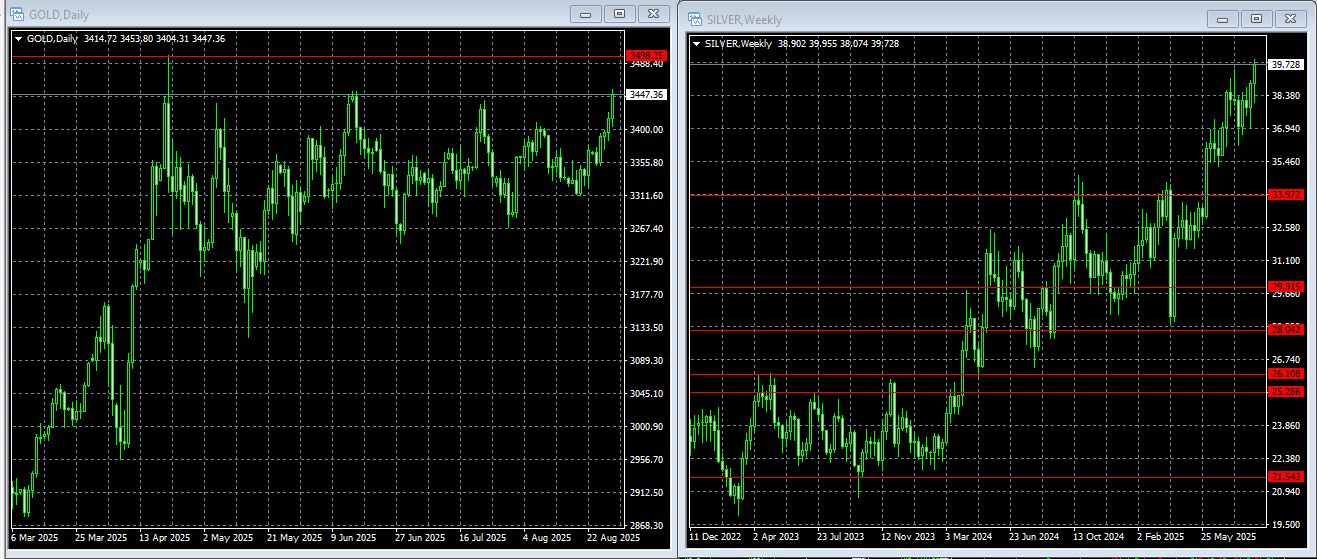Viewport: 1317px width, 559px height.
Task: Select the 21.543 red horizontal level label
Action: coord(1285,476)
